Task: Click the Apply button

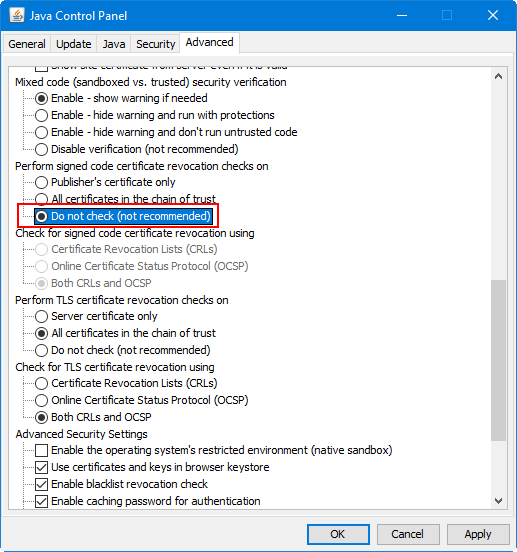Action: pyautogui.click(x=478, y=534)
